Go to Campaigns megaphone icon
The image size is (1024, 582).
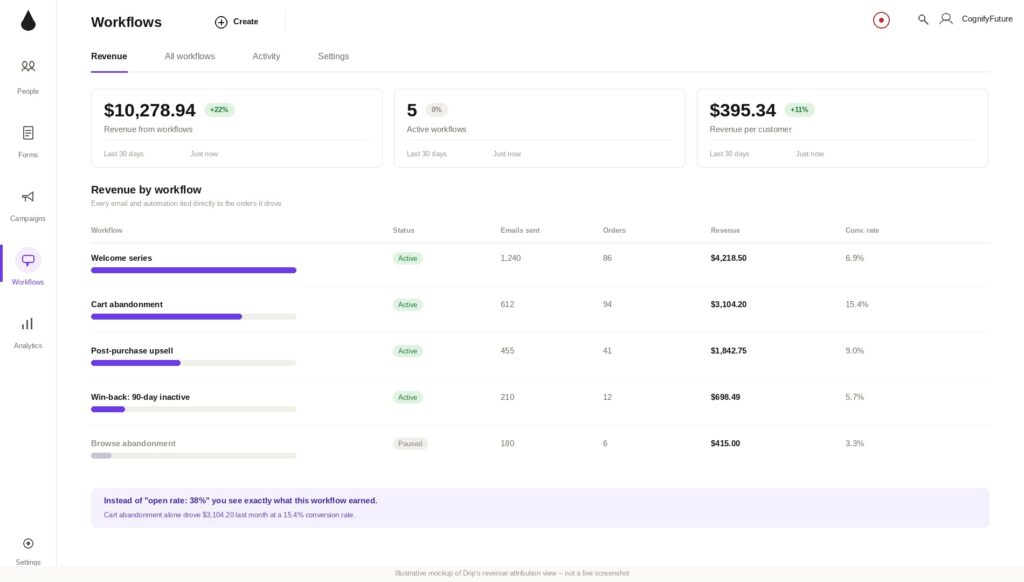28,197
